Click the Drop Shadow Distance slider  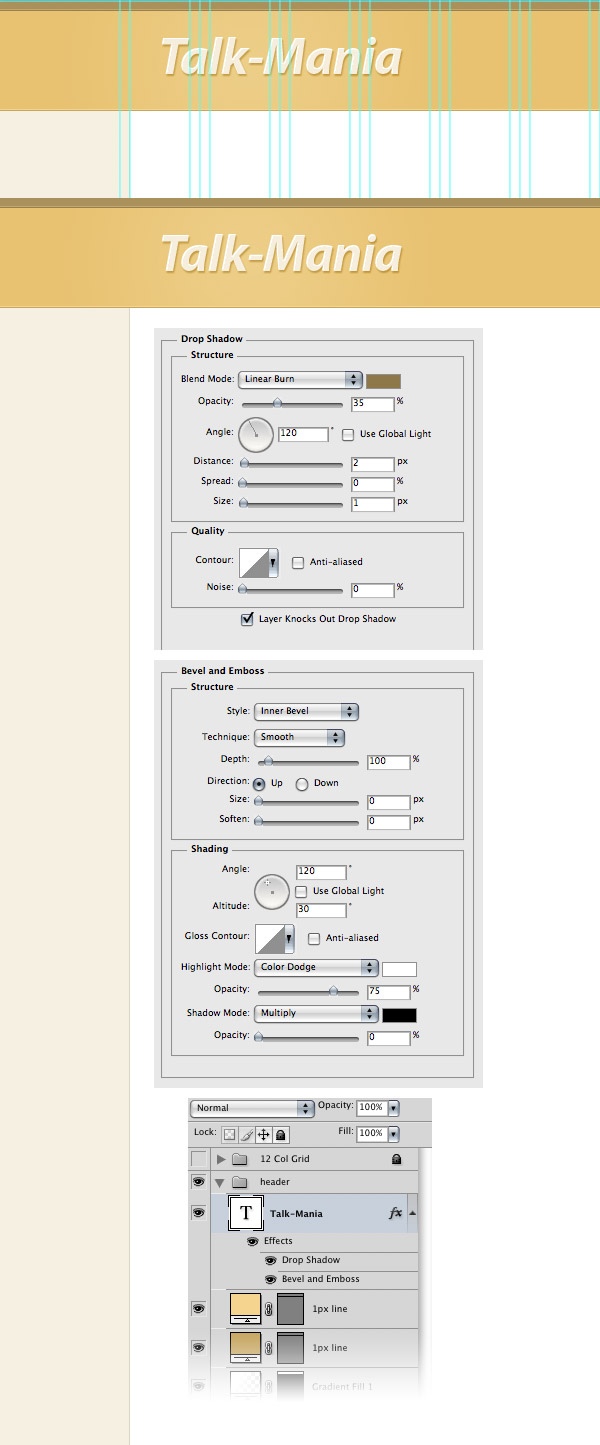[291, 463]
